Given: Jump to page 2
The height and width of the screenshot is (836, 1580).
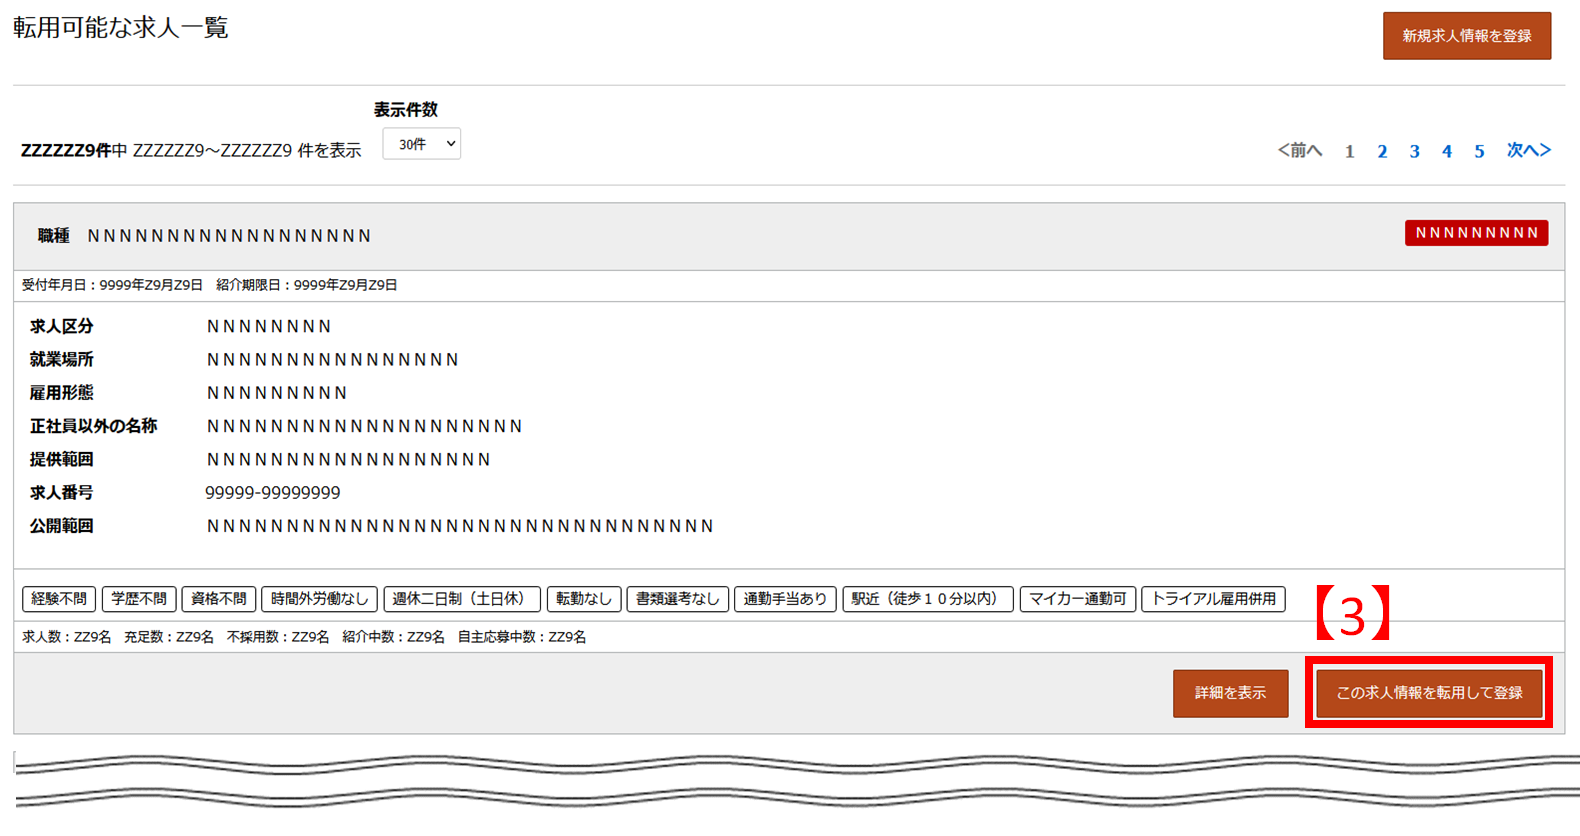Looking at the screenshot, I should [x=1382, y=152].
